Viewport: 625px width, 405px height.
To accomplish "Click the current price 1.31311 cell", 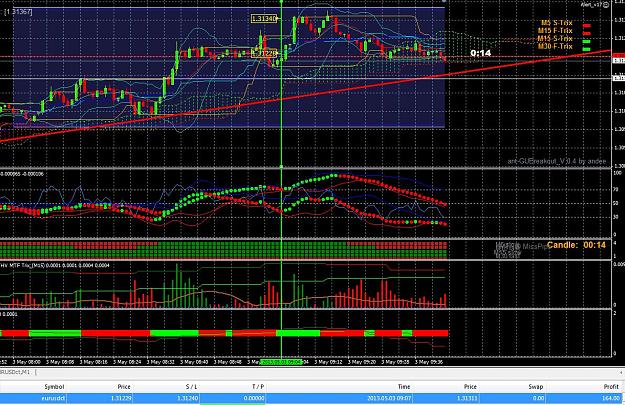I will point(466,398).
